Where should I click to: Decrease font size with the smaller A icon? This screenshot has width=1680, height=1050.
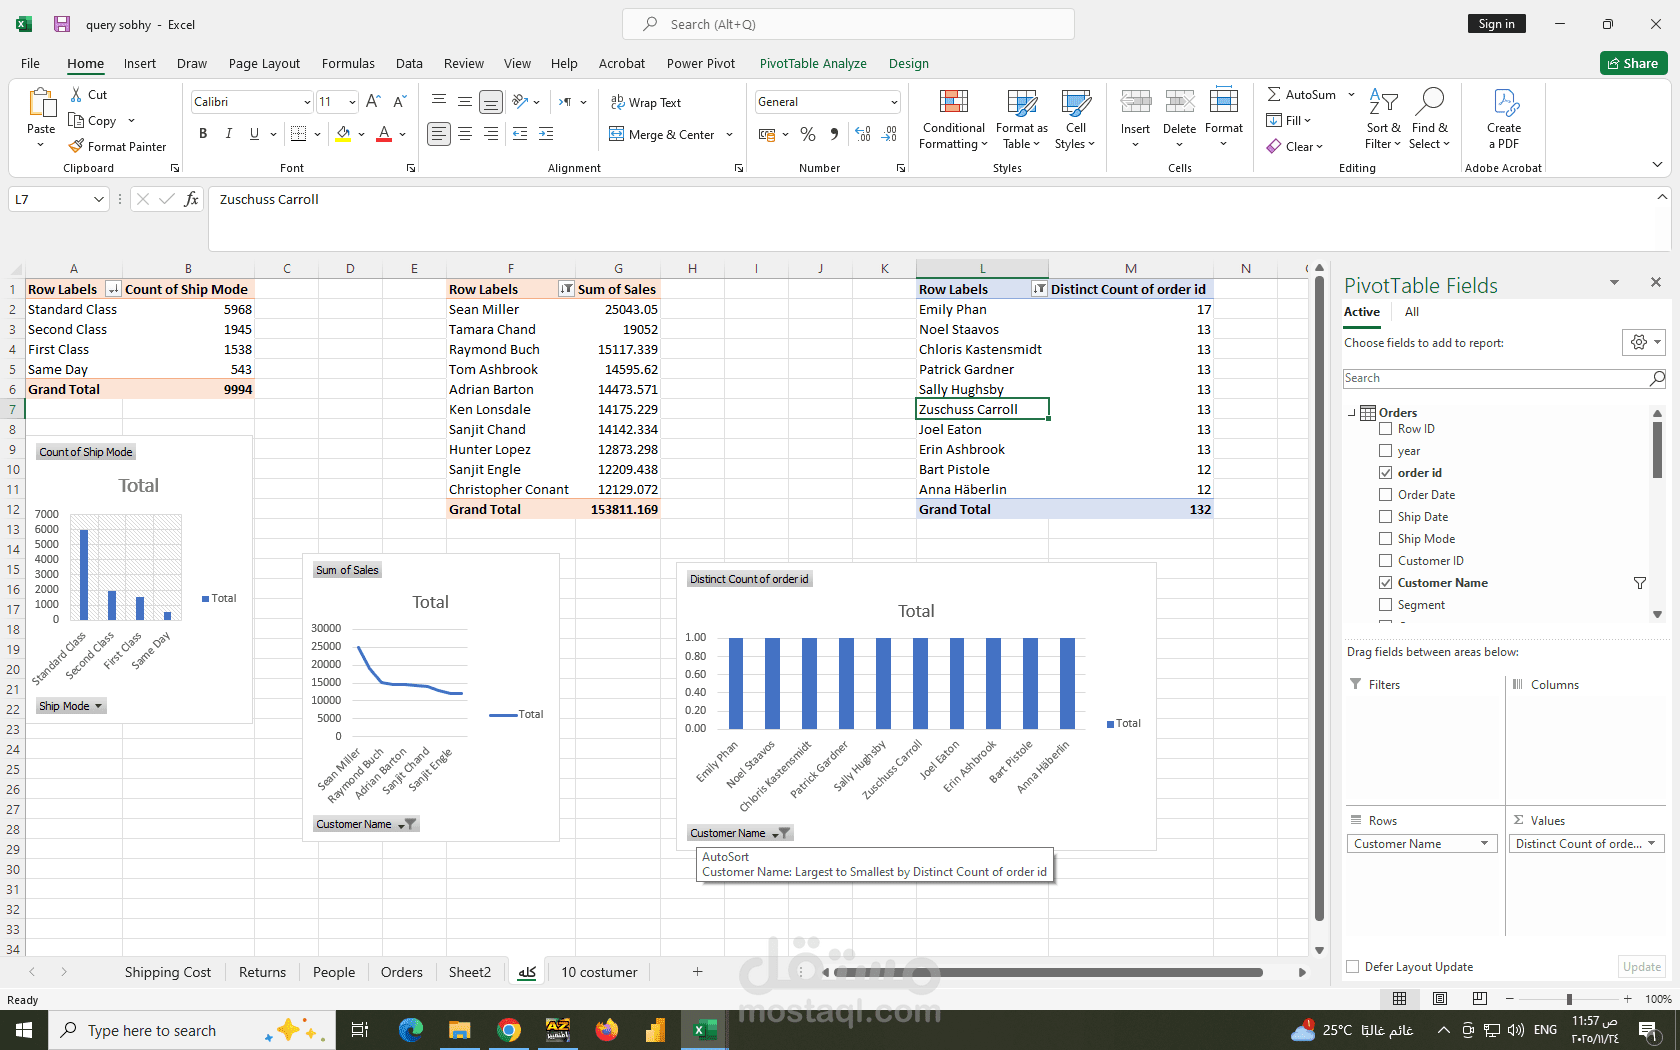(399, 101)
